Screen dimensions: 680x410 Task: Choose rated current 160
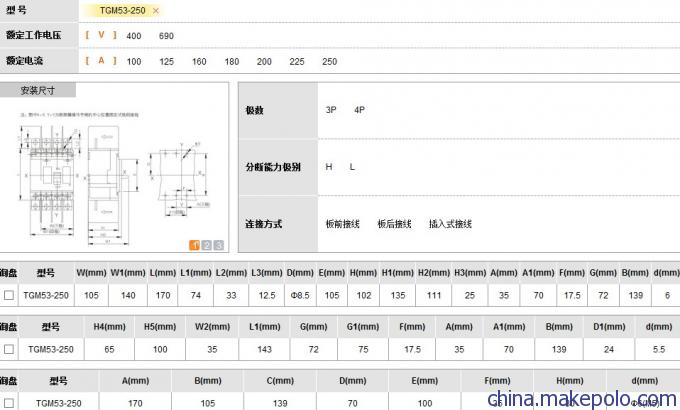click(199, 62)
